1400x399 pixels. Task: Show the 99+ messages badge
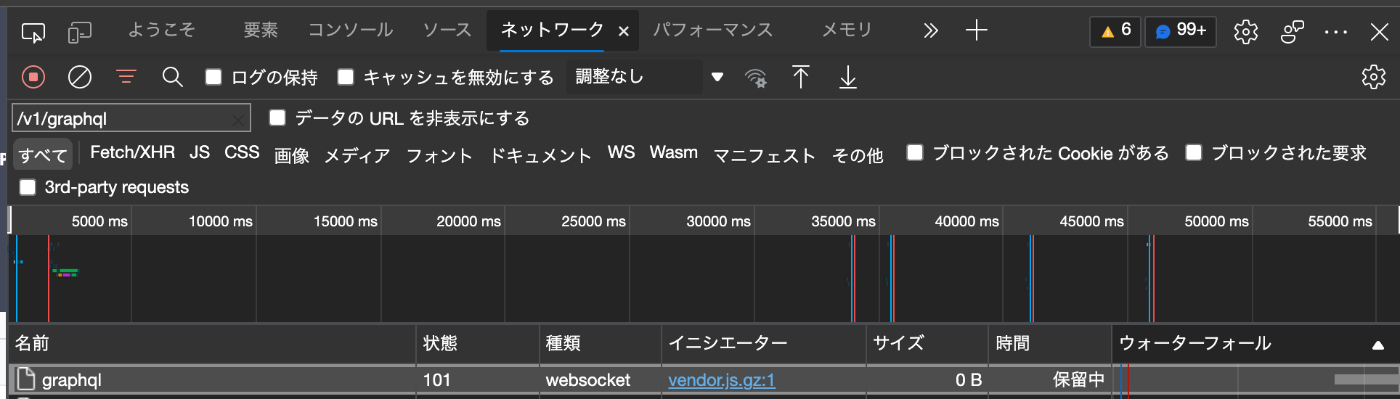click(1180, 31)
